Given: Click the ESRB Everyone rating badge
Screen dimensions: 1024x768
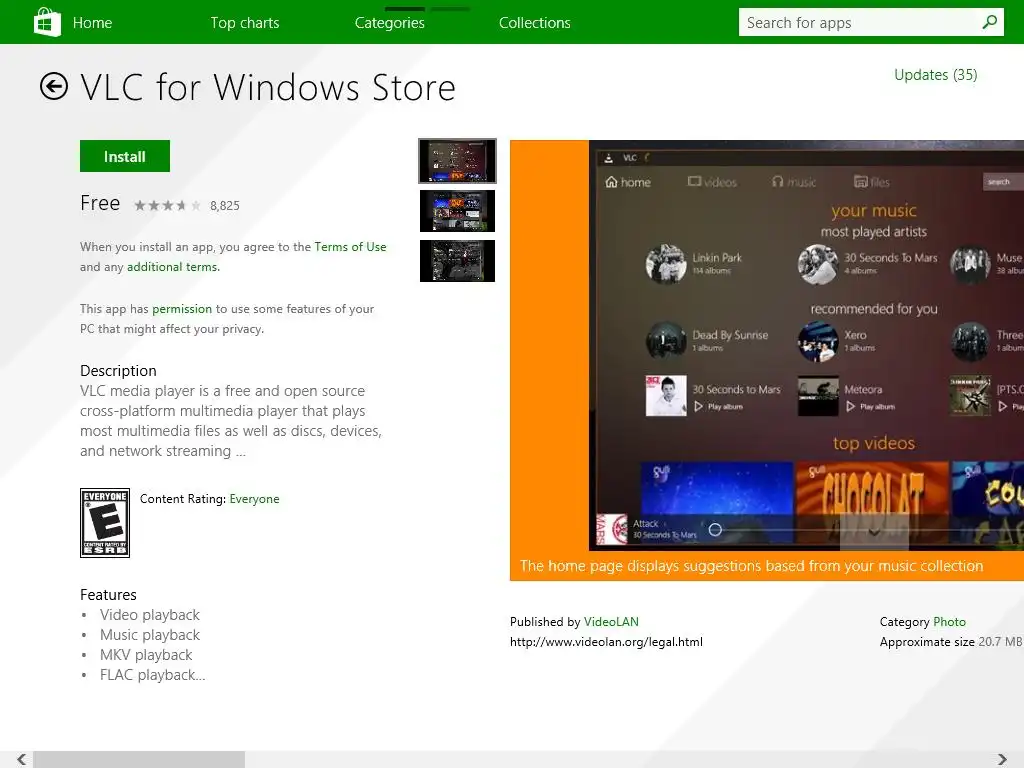Looking at the screenshot, I should [x=104, y=522].
